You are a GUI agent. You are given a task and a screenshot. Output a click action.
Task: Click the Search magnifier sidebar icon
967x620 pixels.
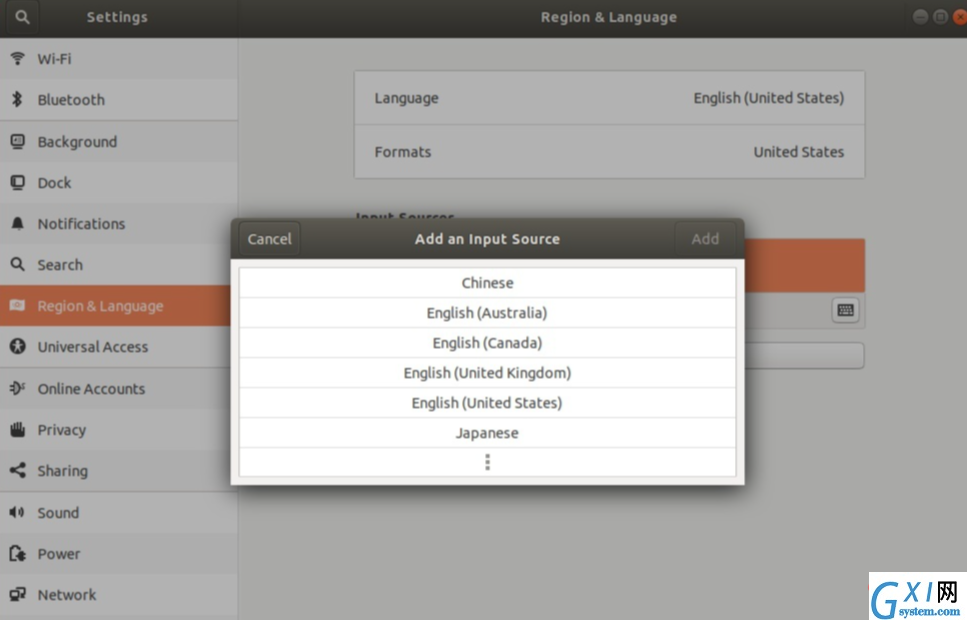[17, 265]
